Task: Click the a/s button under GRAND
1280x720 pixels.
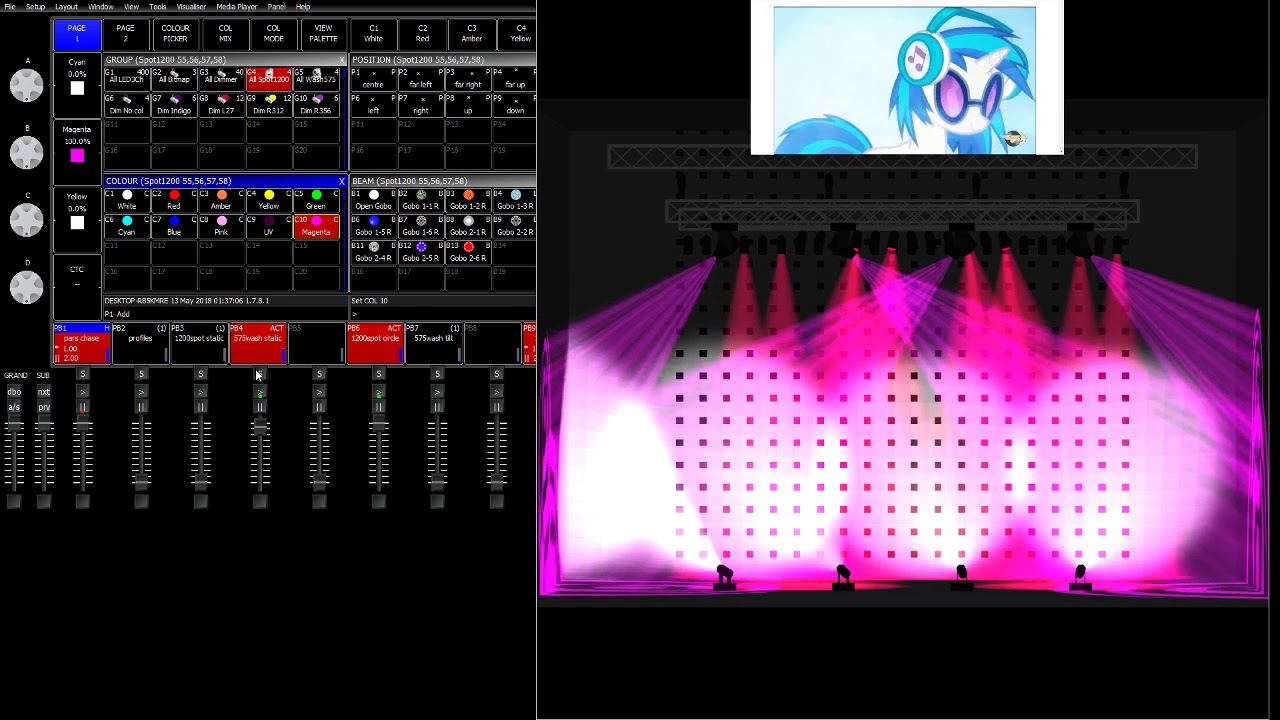Action: coord(14,407)
